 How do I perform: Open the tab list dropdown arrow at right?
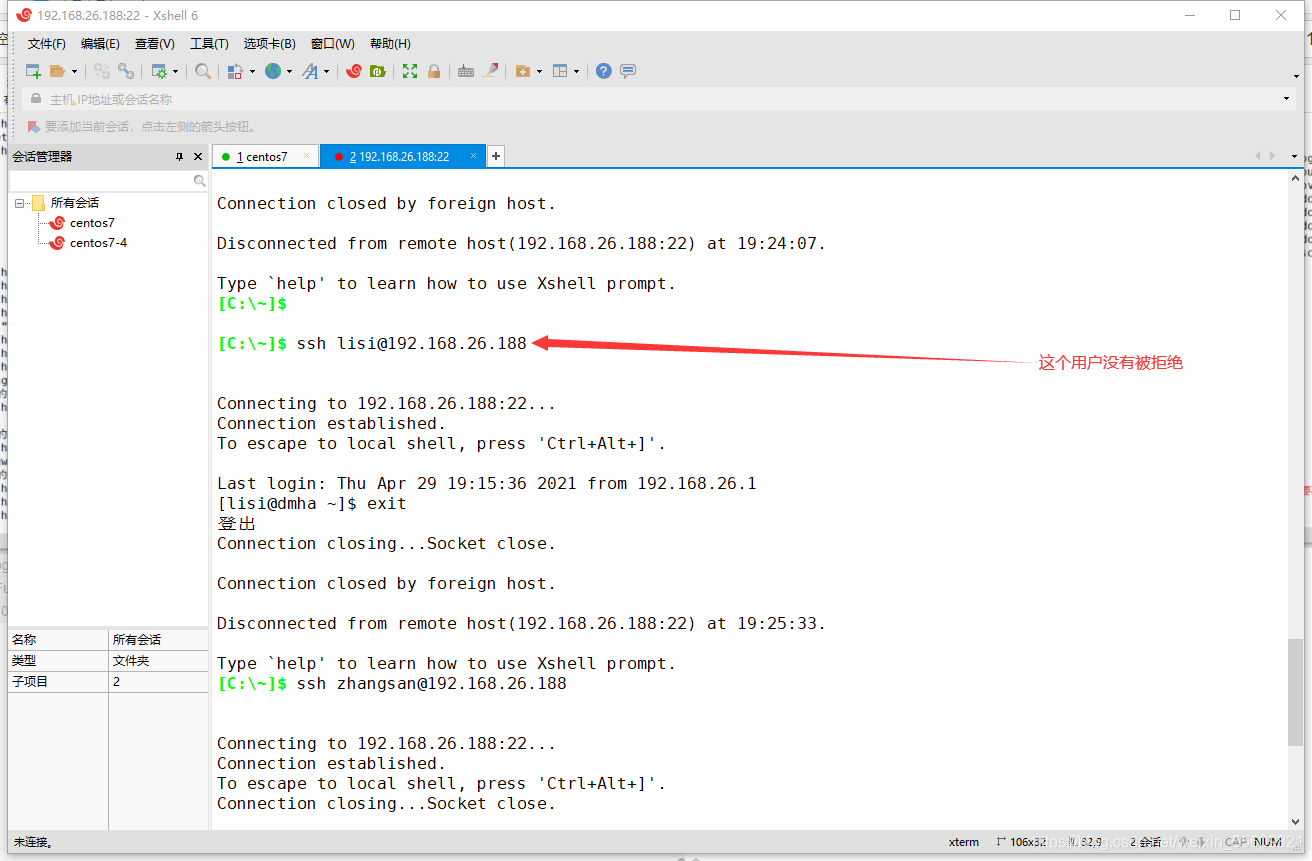pos(1295,156)
